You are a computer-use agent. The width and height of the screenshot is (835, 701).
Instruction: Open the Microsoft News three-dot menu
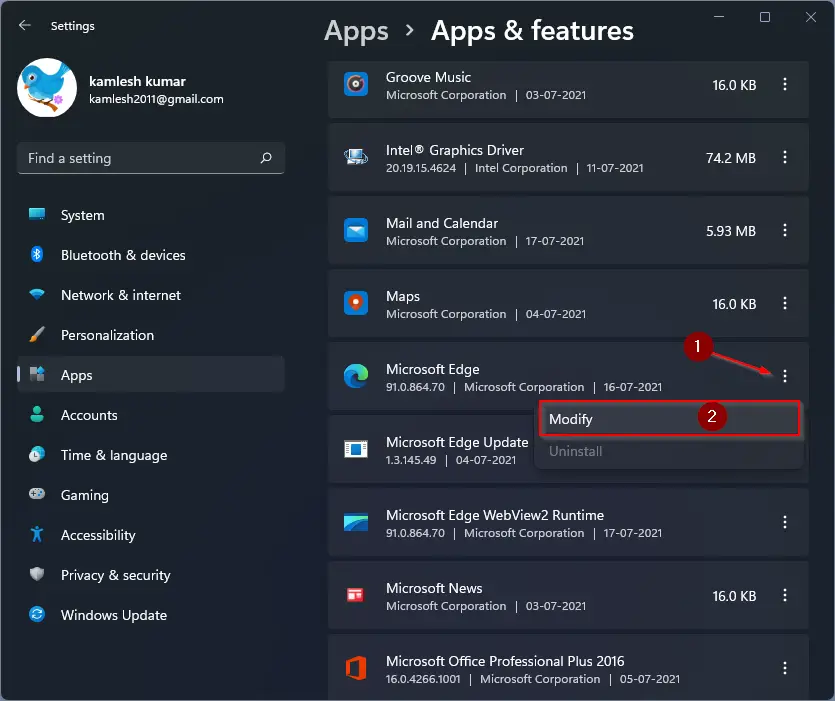[784, 595]
